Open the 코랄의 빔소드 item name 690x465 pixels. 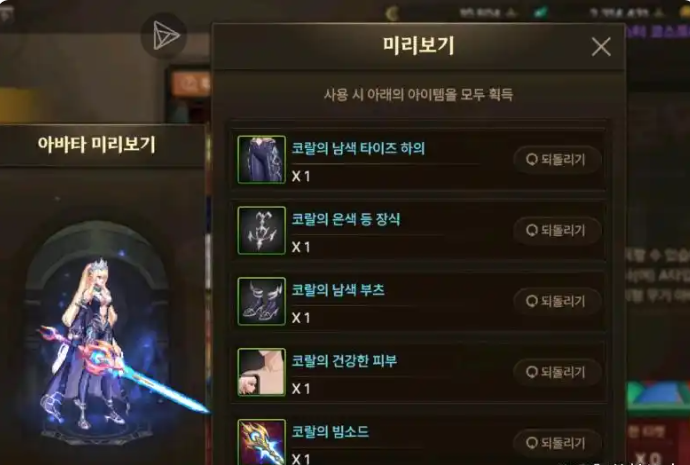(330, 432)
